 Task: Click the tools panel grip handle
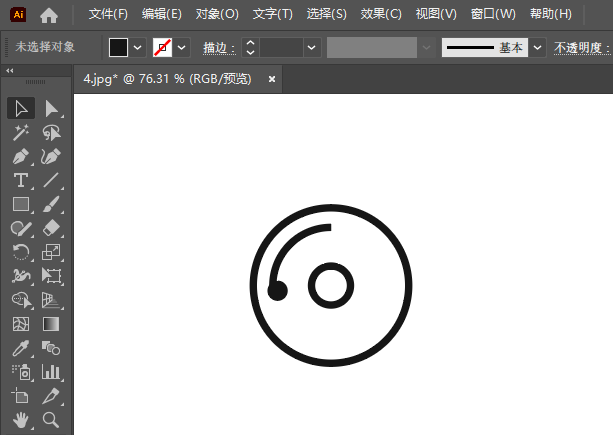[36, 82]
